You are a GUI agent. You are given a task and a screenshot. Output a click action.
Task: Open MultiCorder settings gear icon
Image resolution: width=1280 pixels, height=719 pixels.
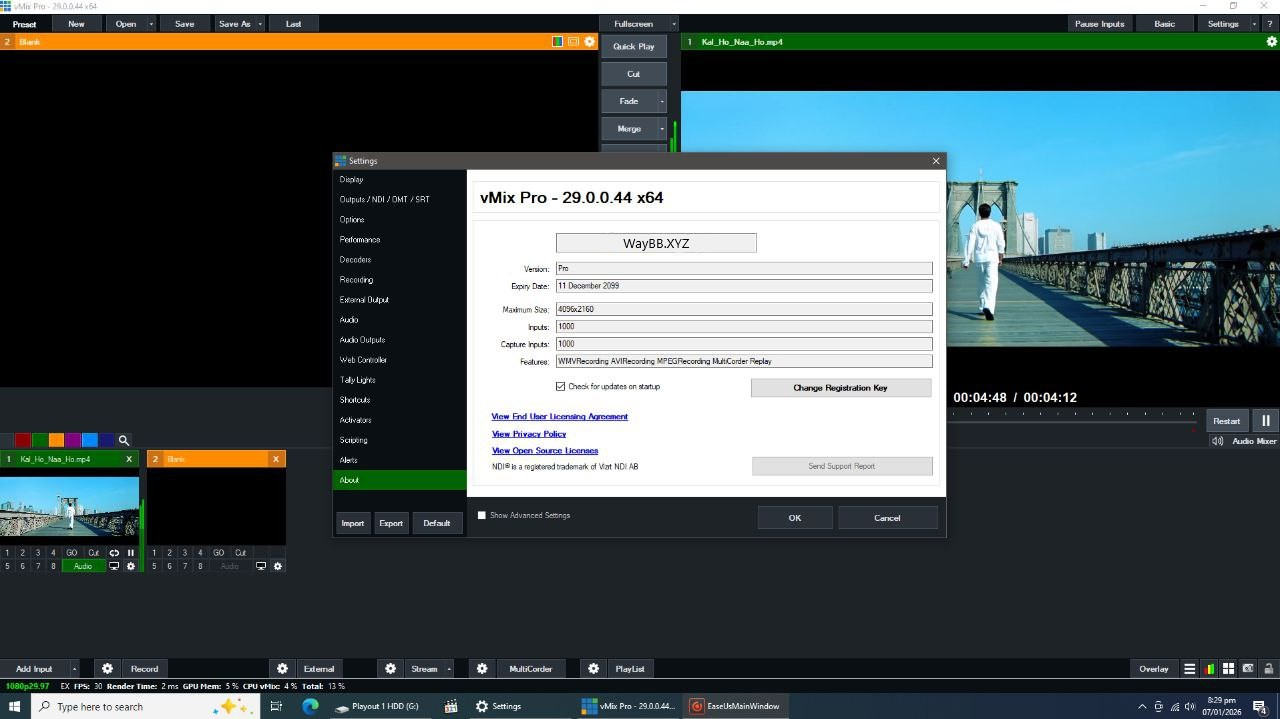[x=482, y=669]
